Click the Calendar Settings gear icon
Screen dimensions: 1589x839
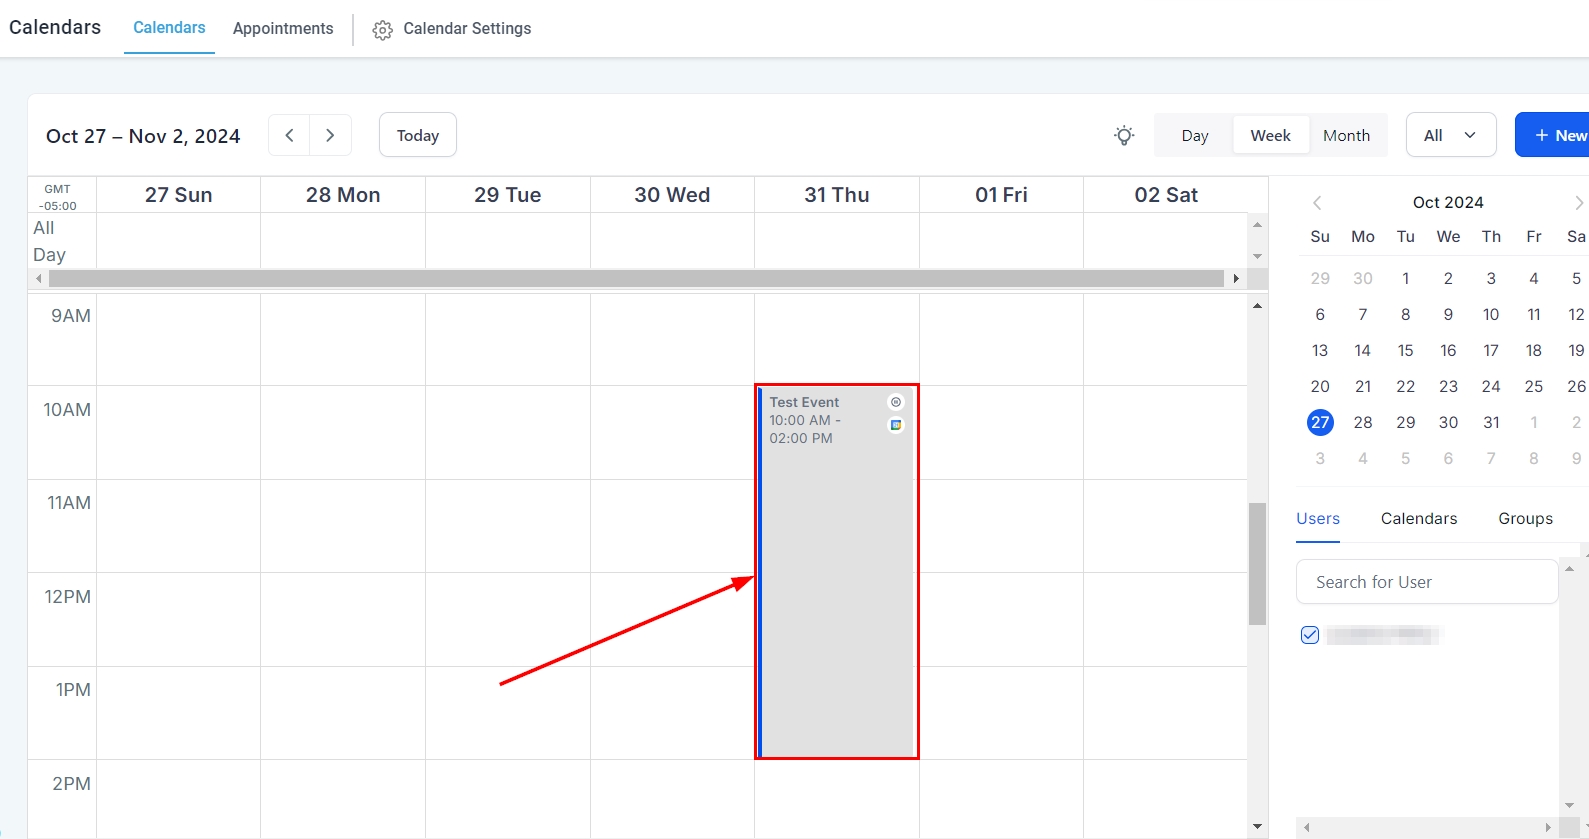(382, 30)
